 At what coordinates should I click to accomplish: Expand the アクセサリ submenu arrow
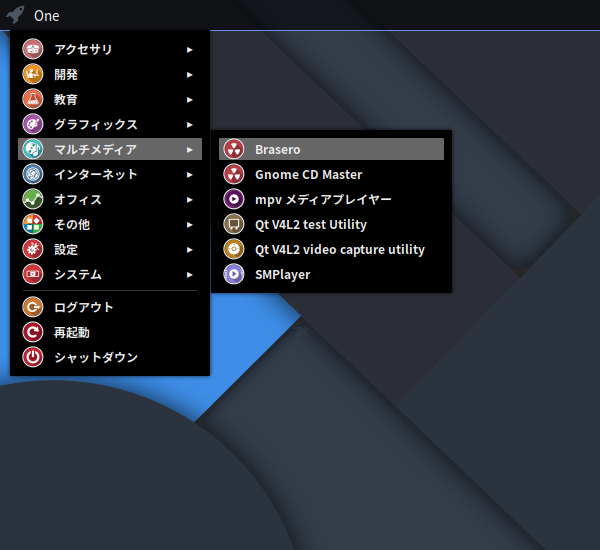point(189,49)
